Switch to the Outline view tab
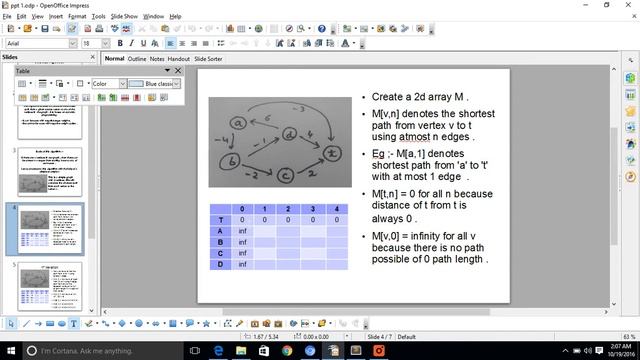The image size is (640, 360). coord(137,59)
